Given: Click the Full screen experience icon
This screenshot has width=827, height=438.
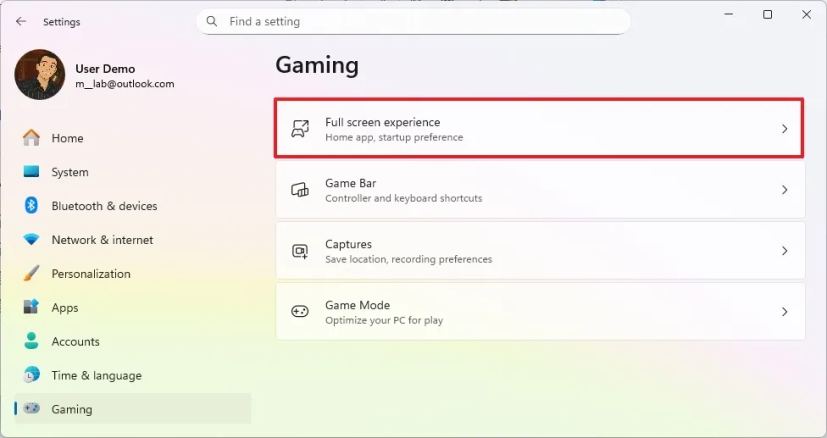Looking at the screenshot, I should click(x=300, y=129).
